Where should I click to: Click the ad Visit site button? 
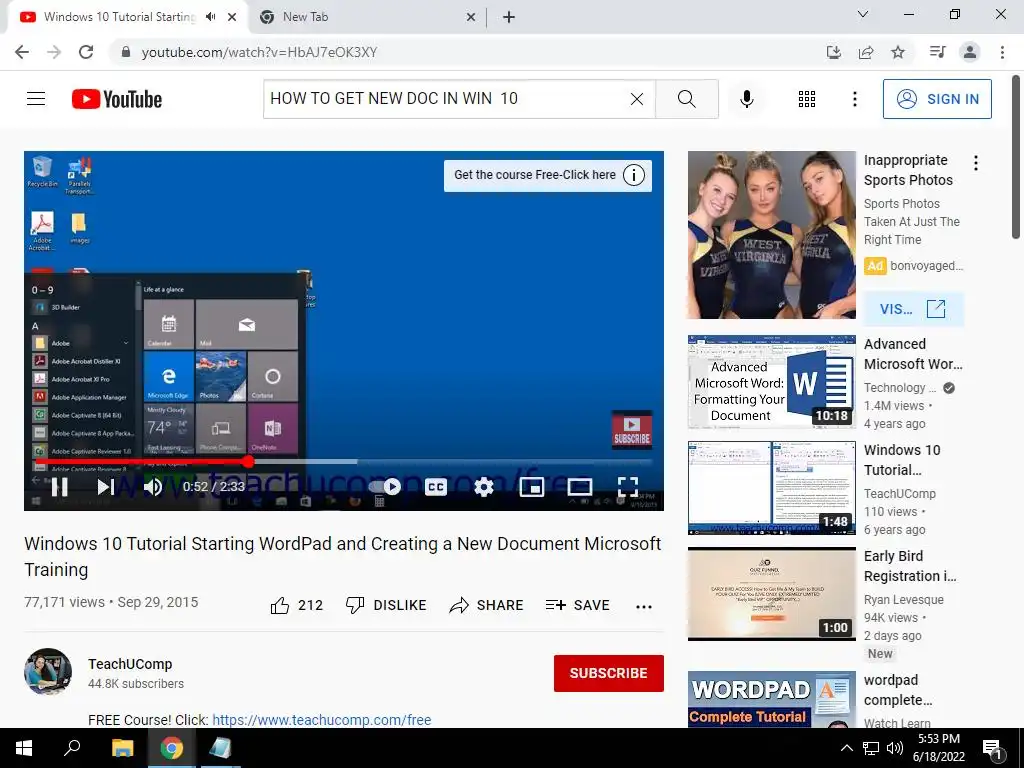[913, 309]
